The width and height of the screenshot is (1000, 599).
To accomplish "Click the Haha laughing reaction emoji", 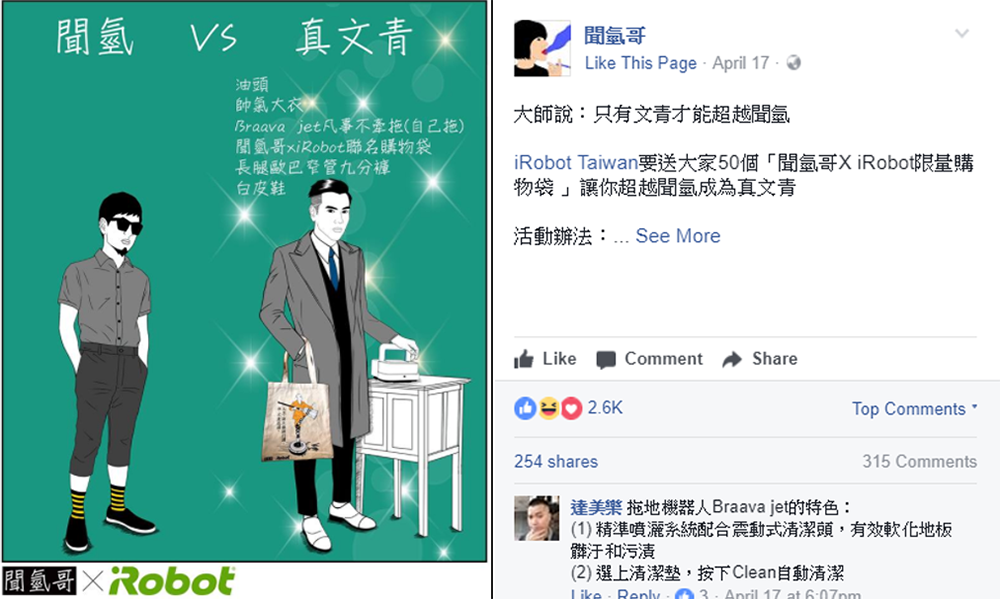I will coord(548,408).
